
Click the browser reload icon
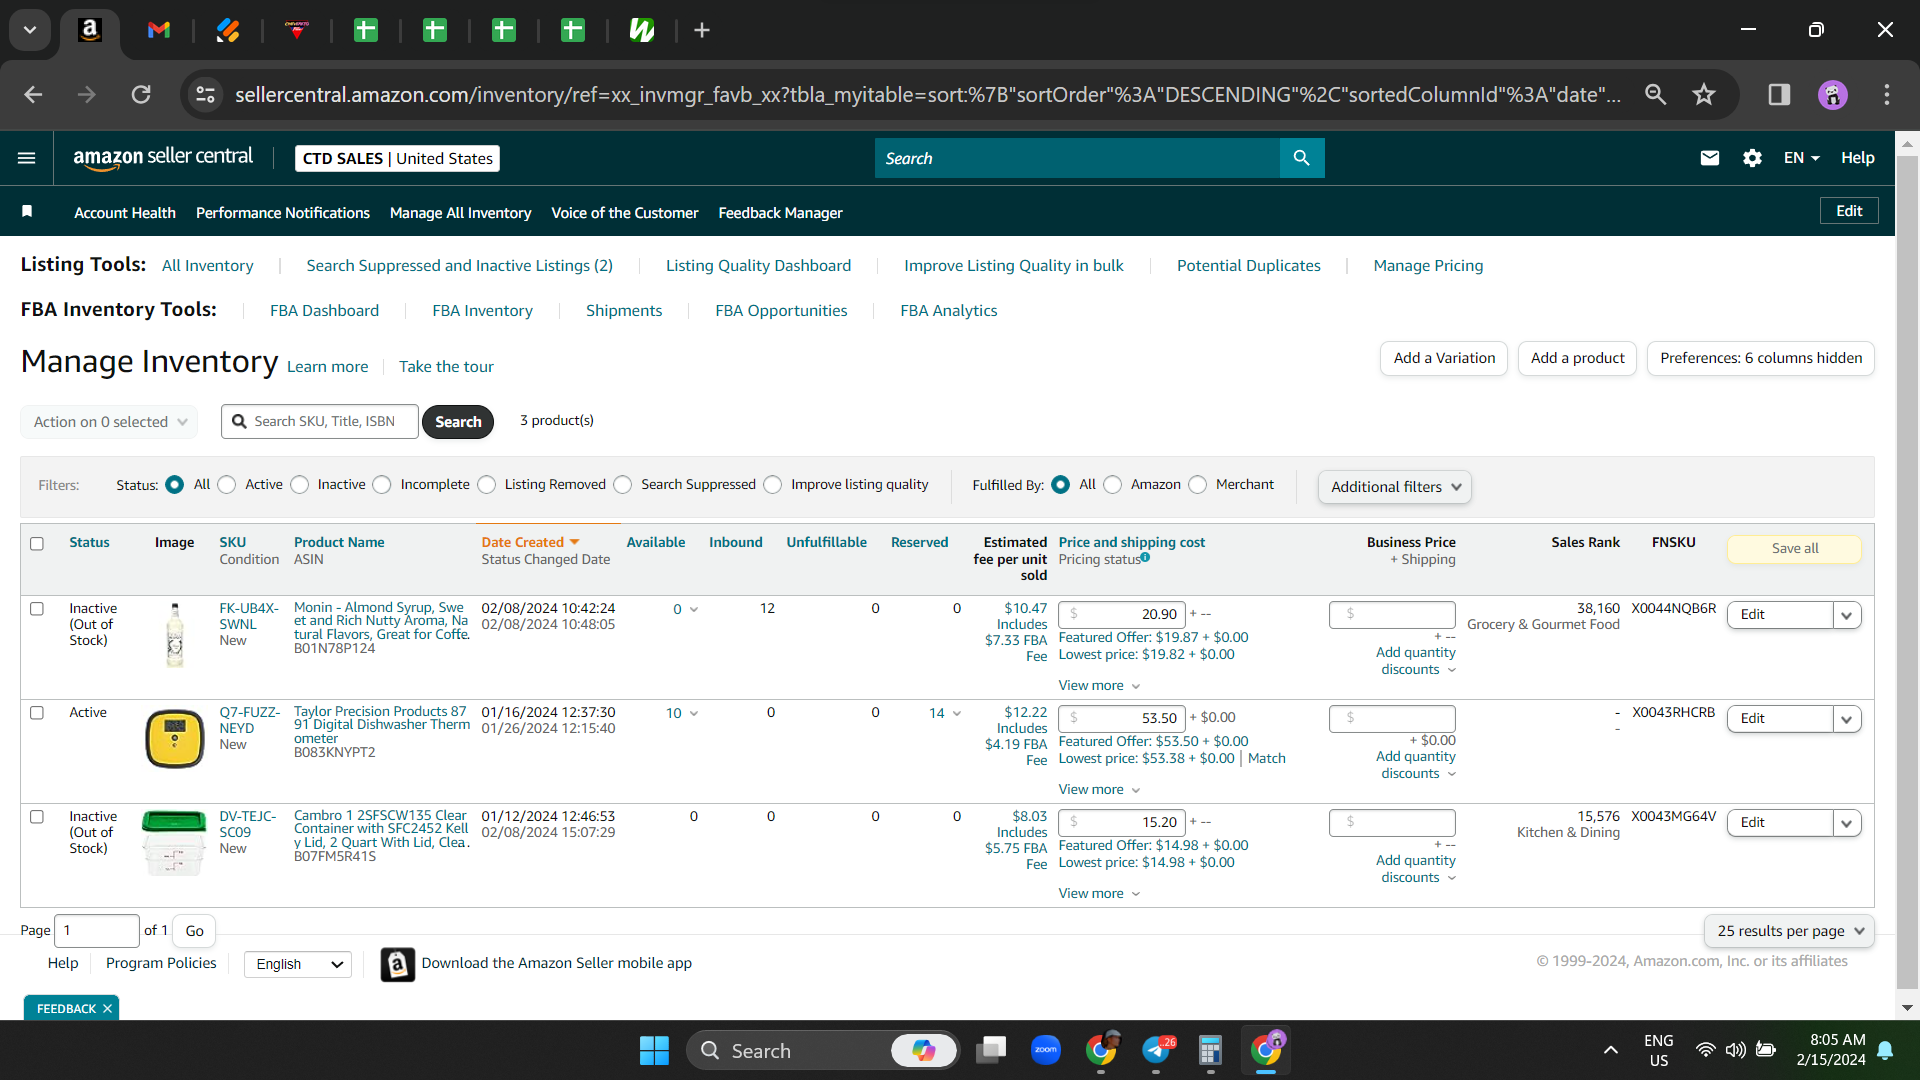pyautogui.click(x=141, y=95)
